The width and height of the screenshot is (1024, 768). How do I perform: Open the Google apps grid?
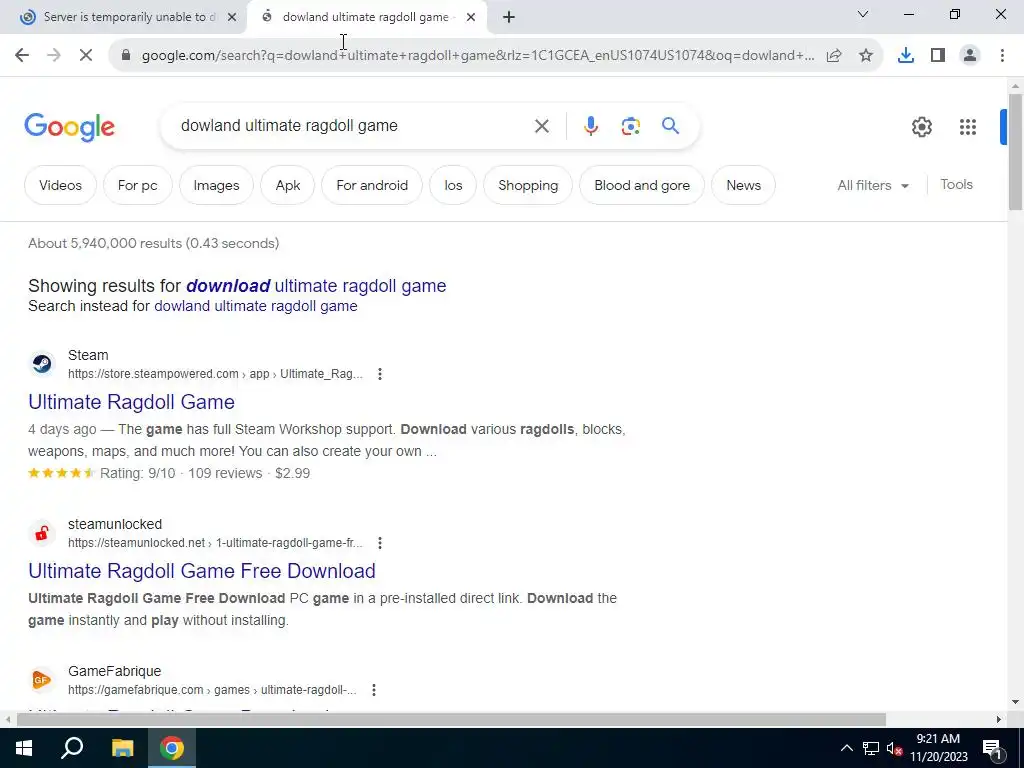968,127
